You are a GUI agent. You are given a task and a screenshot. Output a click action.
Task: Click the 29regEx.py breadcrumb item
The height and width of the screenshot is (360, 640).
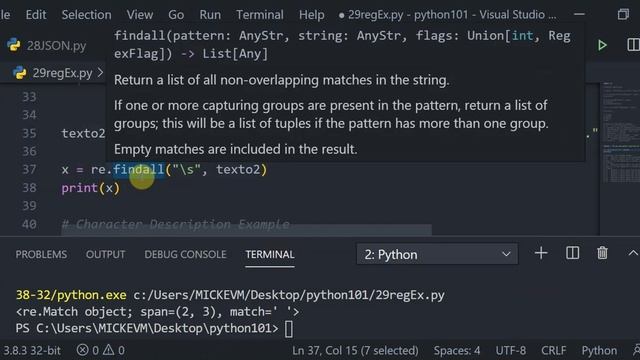tap(62, 73)
